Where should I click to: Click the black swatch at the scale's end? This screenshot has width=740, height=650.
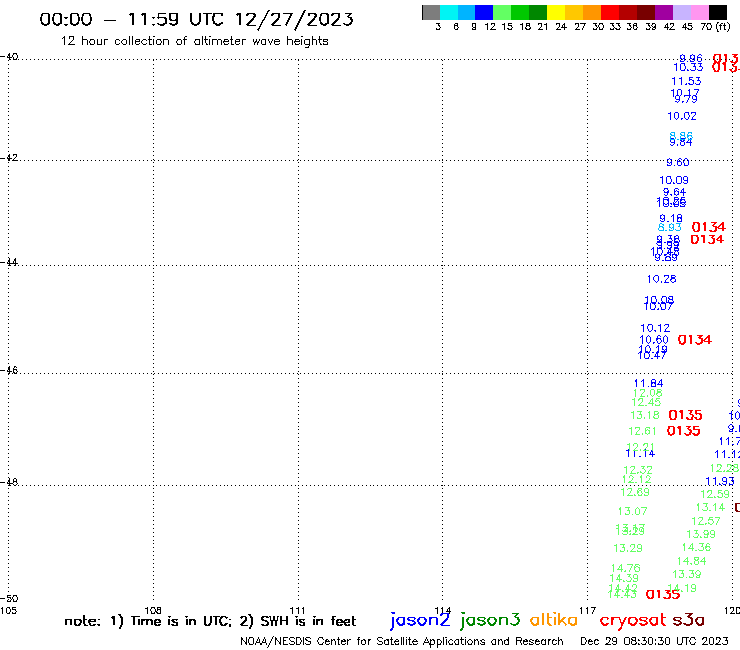click(718, 12)
